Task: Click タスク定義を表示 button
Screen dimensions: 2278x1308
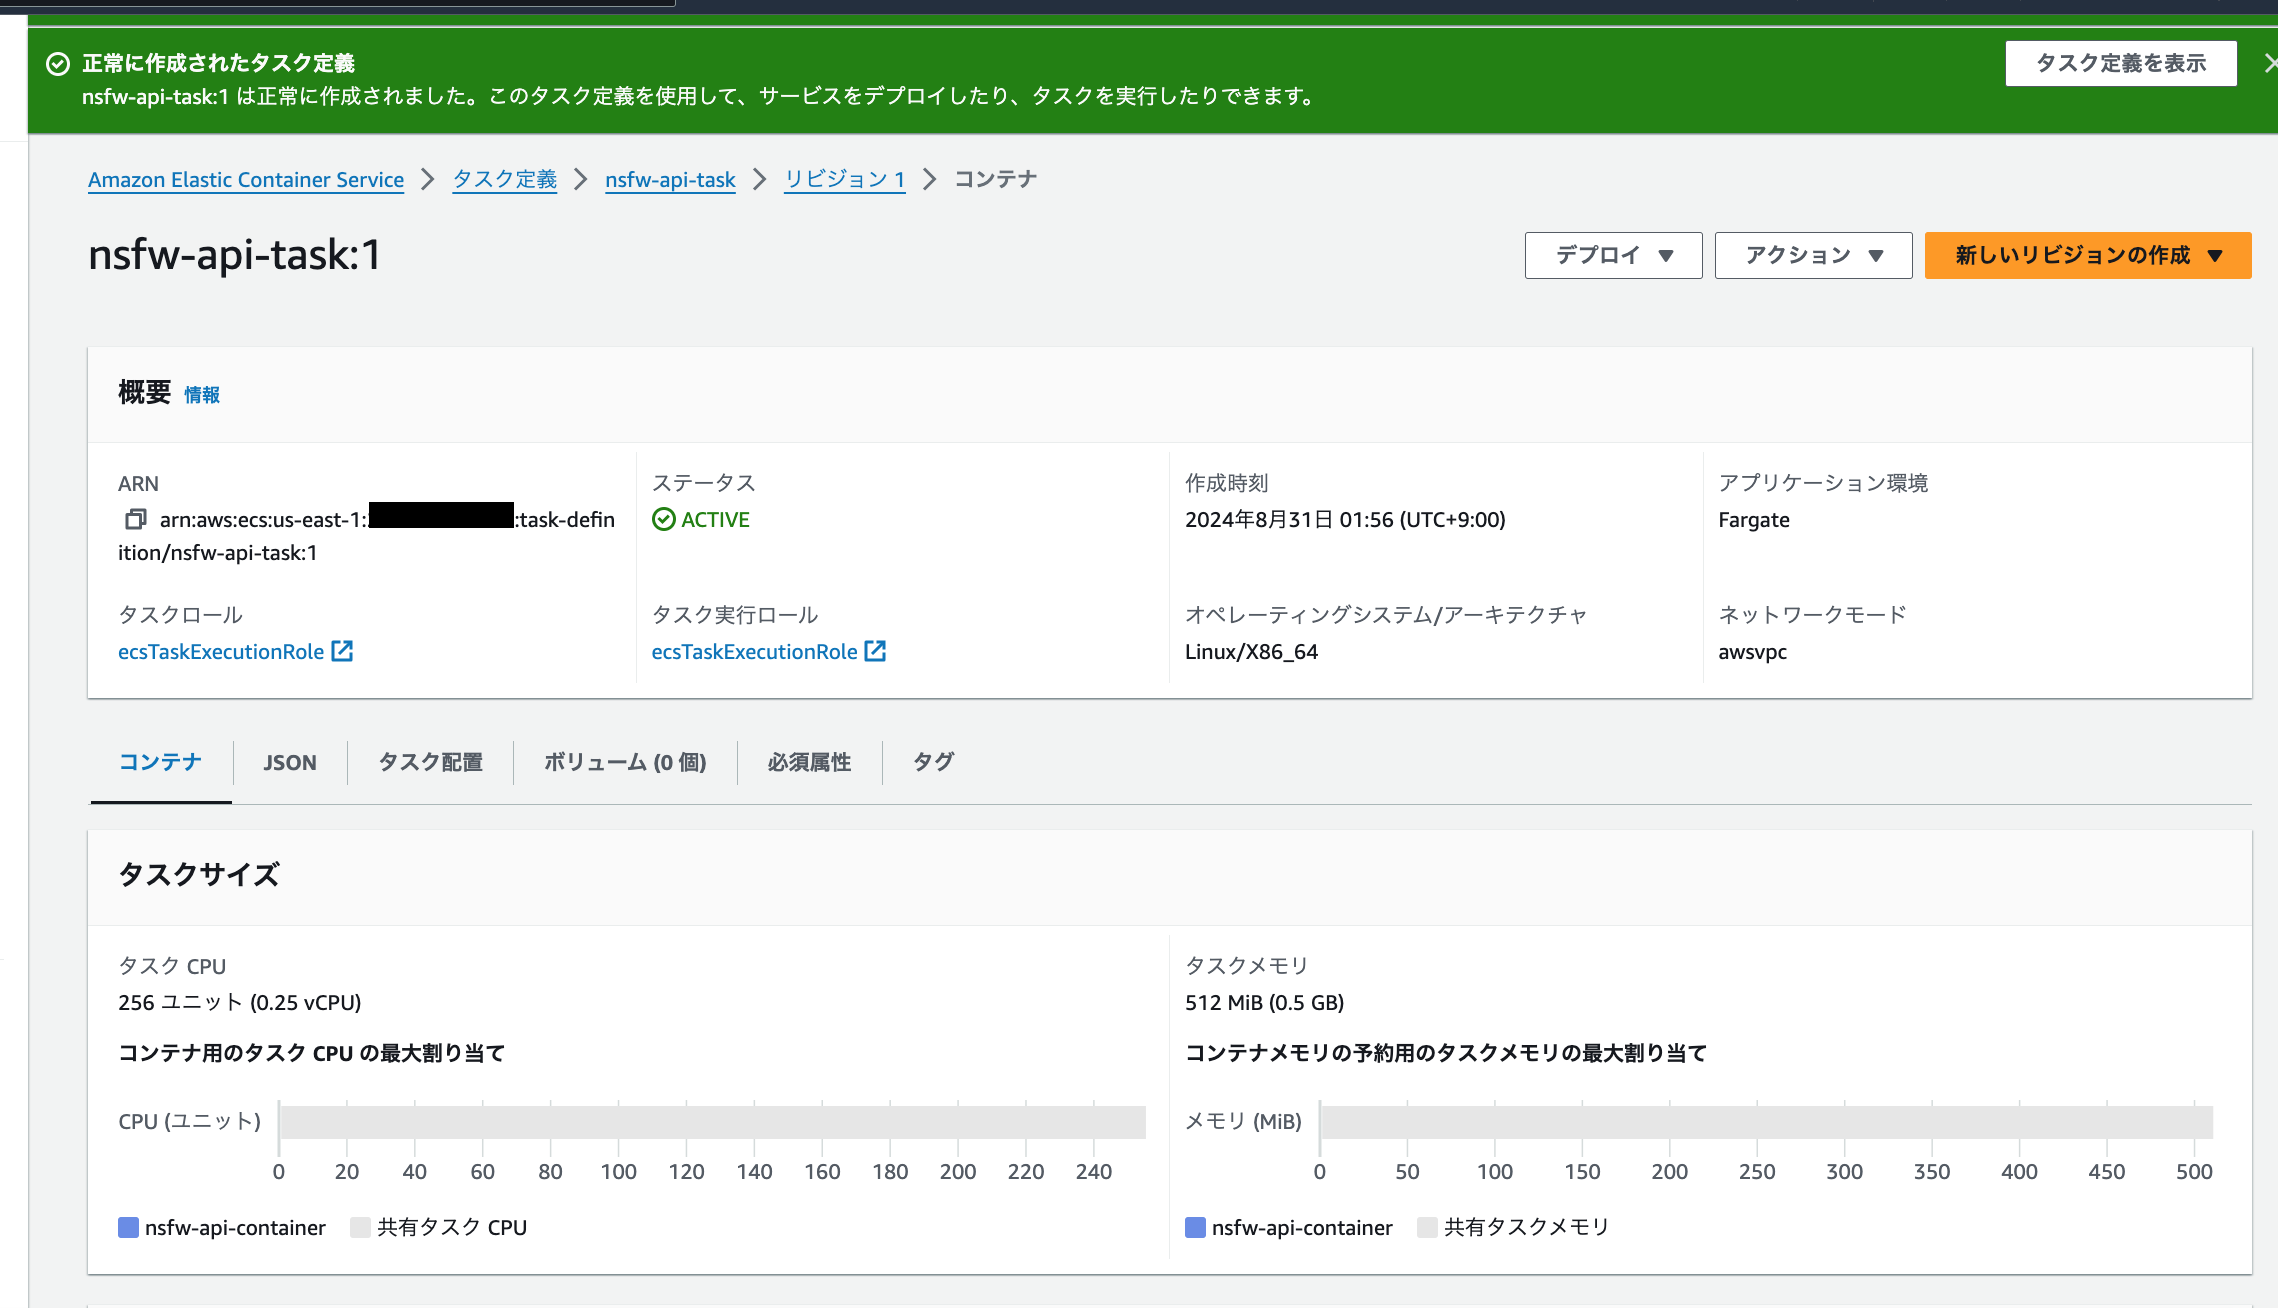Action: pos(2120,63)
